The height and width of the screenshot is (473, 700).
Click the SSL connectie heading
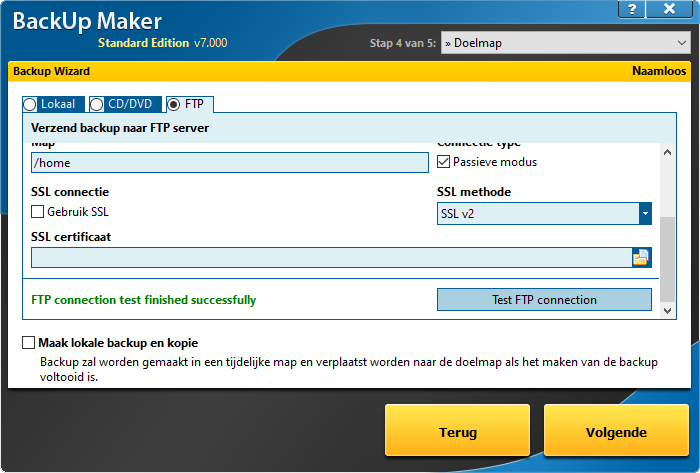70,192
